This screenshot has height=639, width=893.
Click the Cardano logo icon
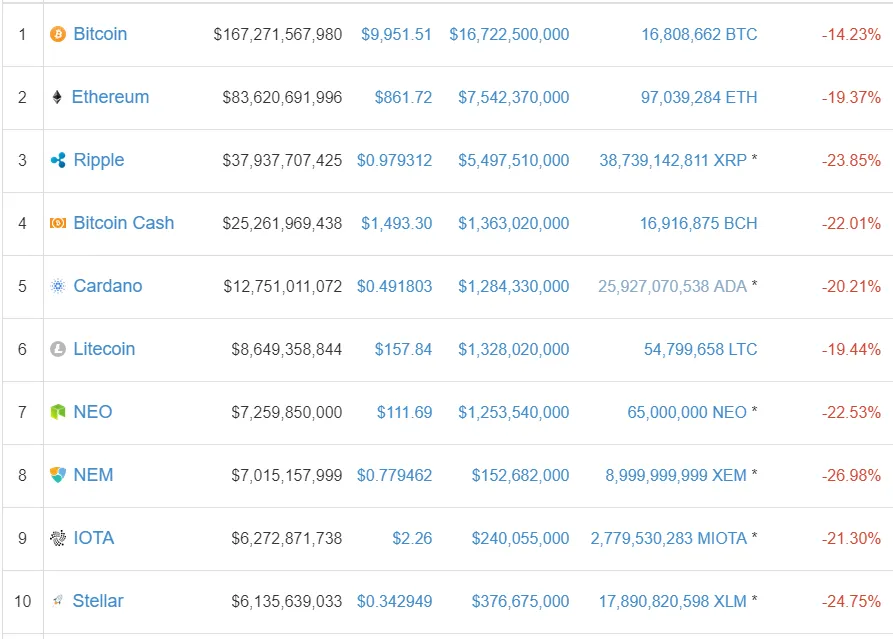58,286
